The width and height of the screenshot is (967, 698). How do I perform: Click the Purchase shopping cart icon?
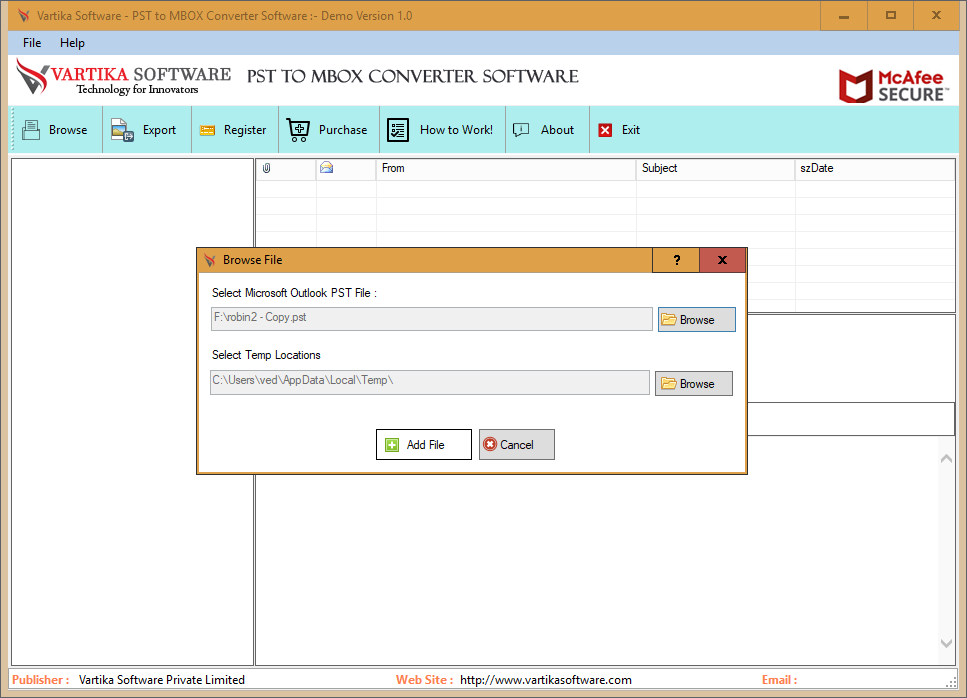298,130
